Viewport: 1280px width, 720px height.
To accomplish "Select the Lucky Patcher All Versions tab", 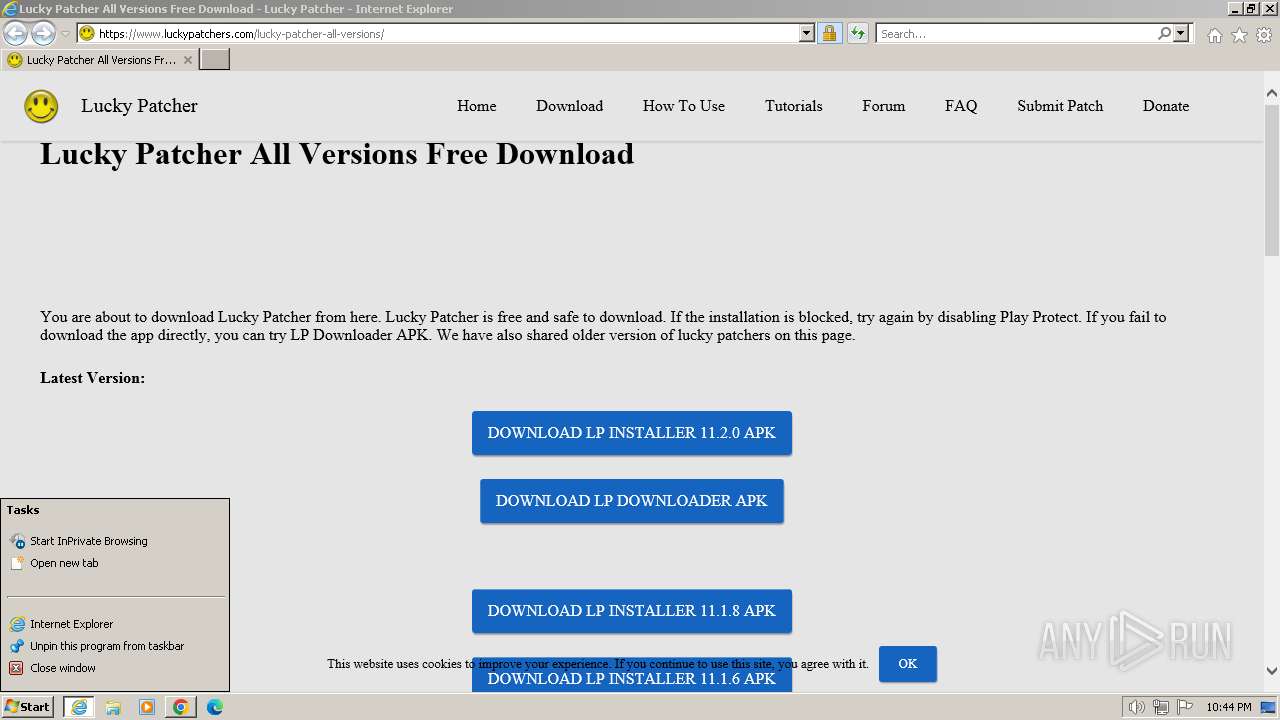I will click(x=100, y=60).
